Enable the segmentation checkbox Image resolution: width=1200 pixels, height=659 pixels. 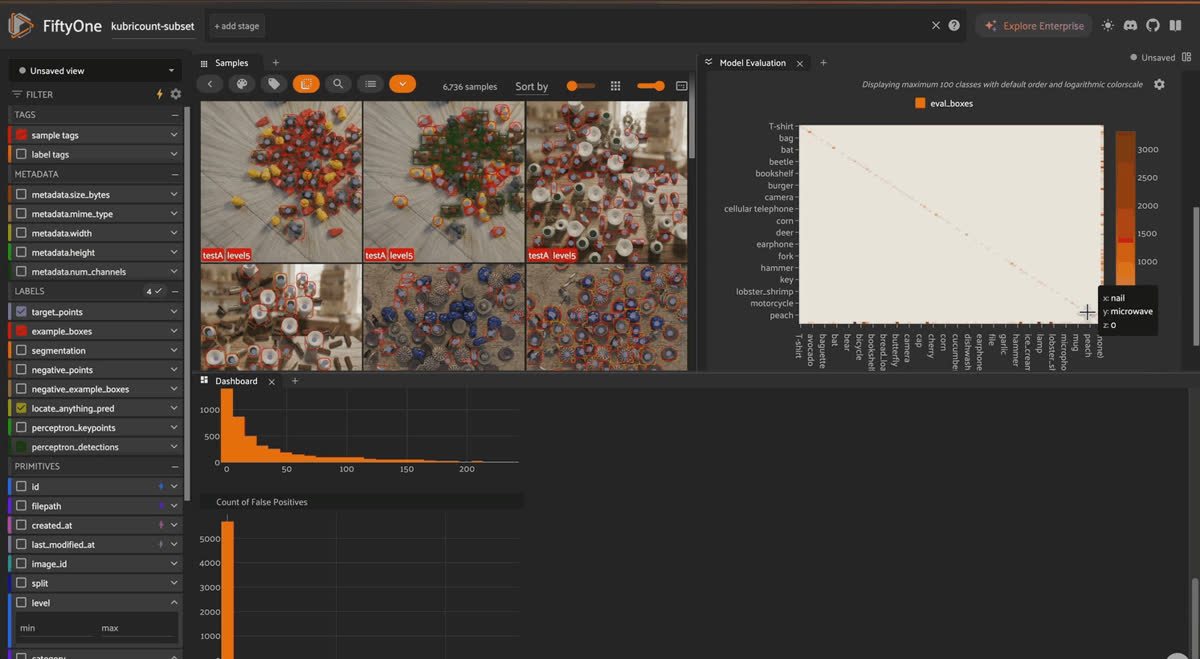point(21,351)
